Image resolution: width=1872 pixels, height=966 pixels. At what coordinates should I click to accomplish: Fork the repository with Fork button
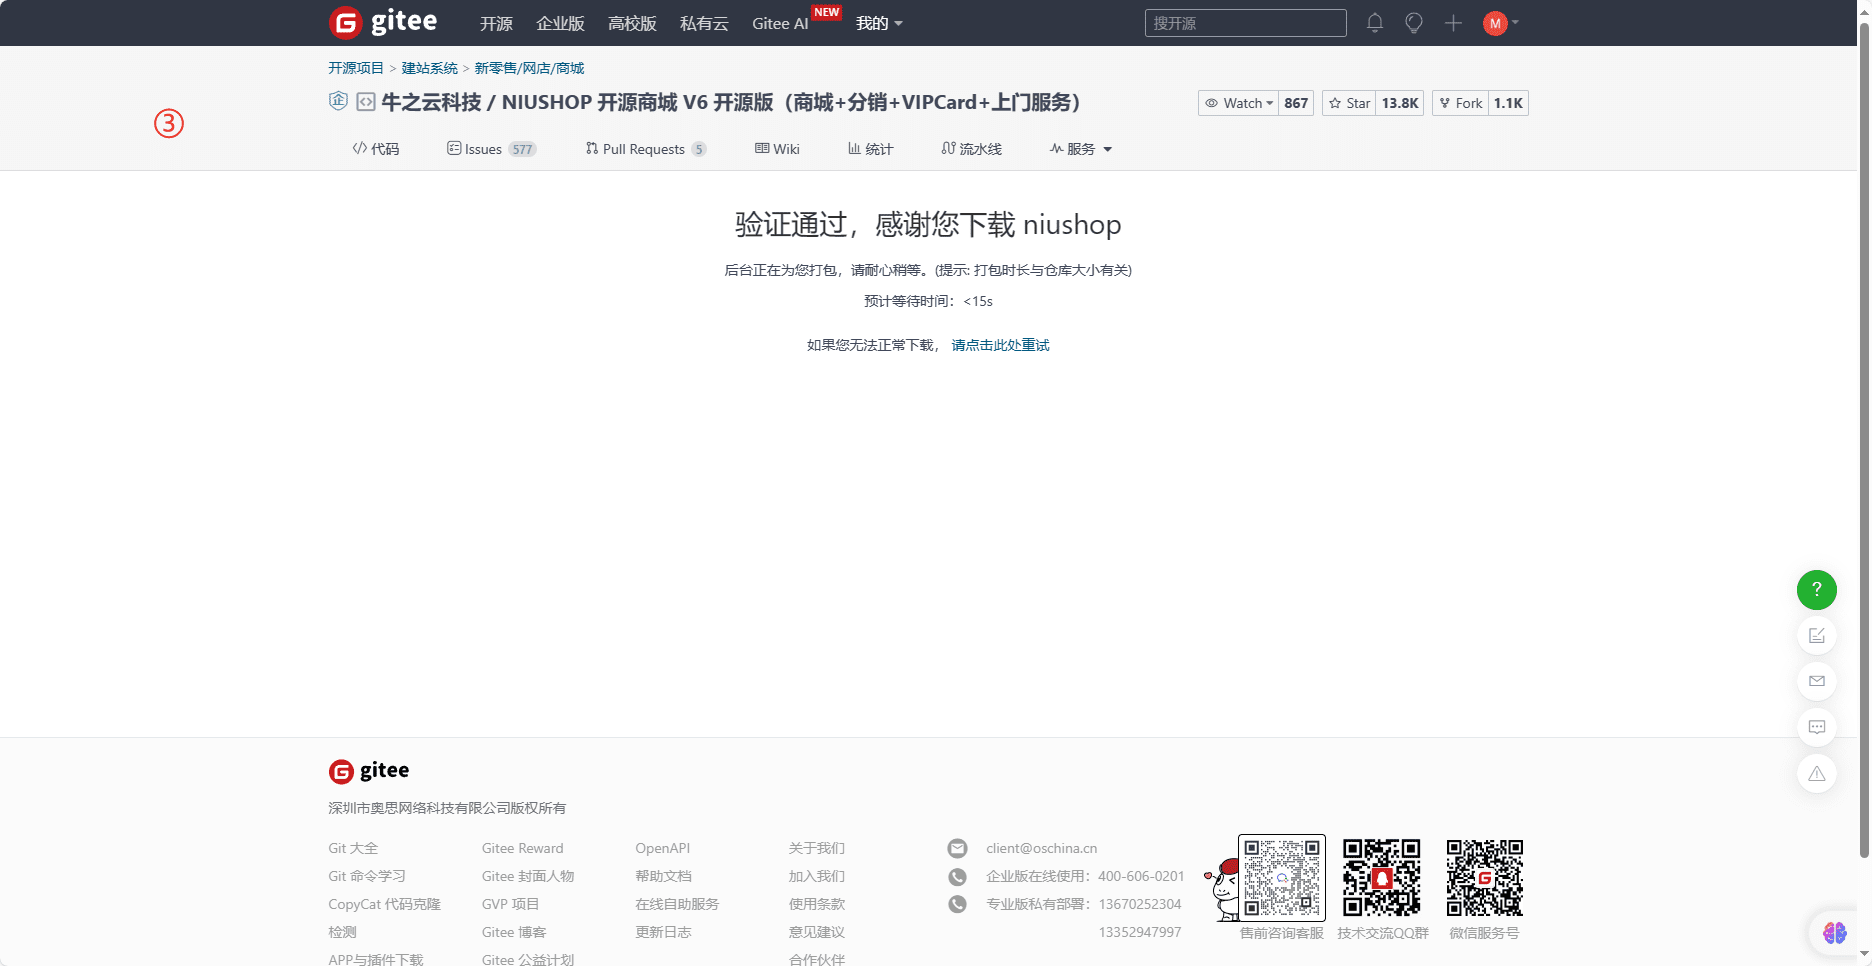(1460, 103)
